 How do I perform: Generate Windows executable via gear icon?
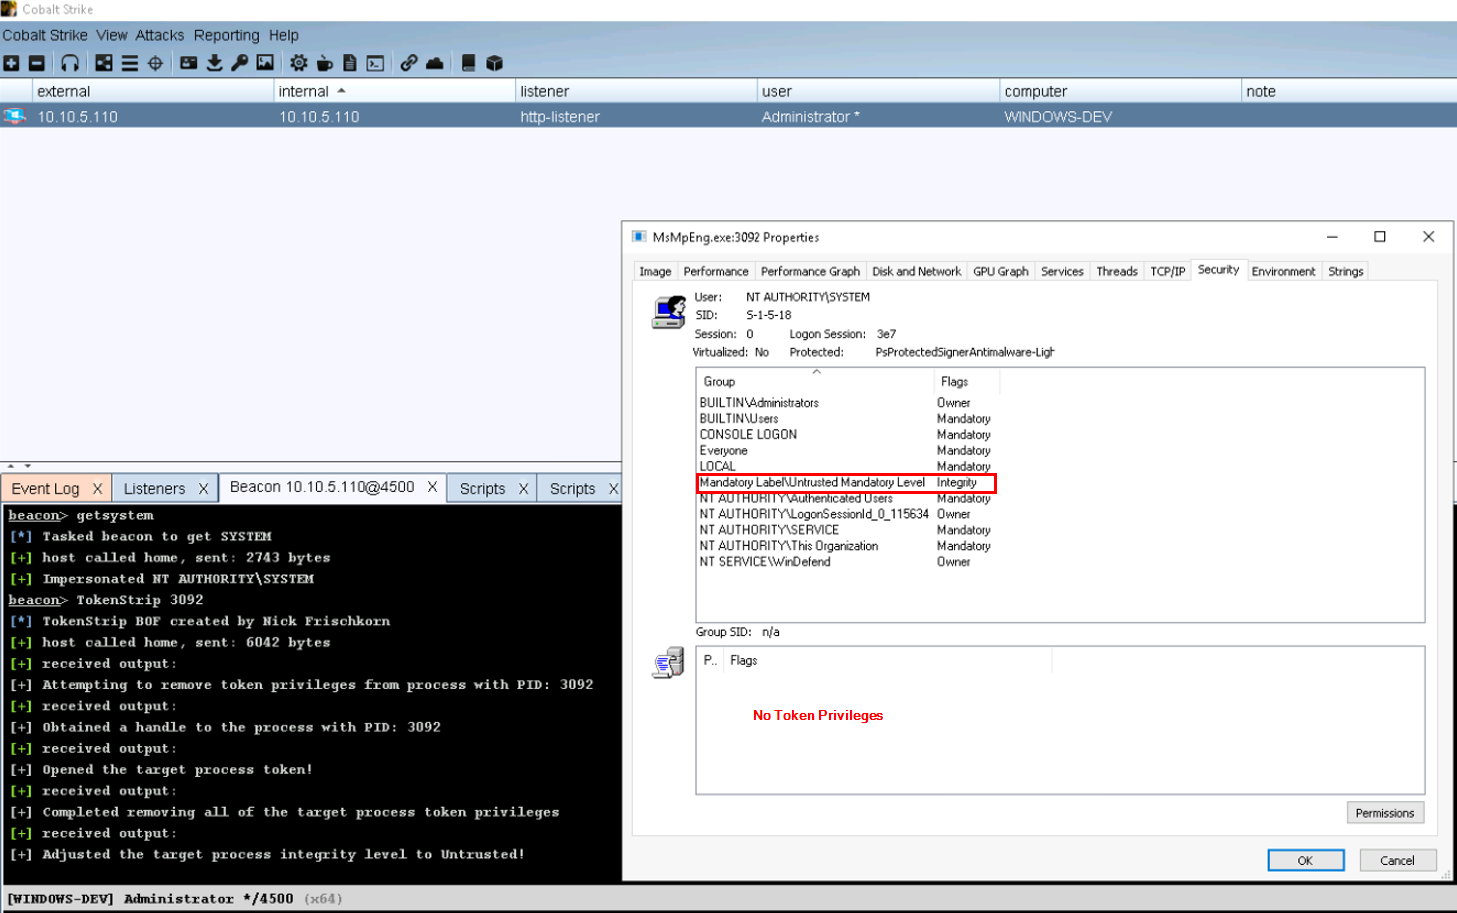[x=298, y=63]
